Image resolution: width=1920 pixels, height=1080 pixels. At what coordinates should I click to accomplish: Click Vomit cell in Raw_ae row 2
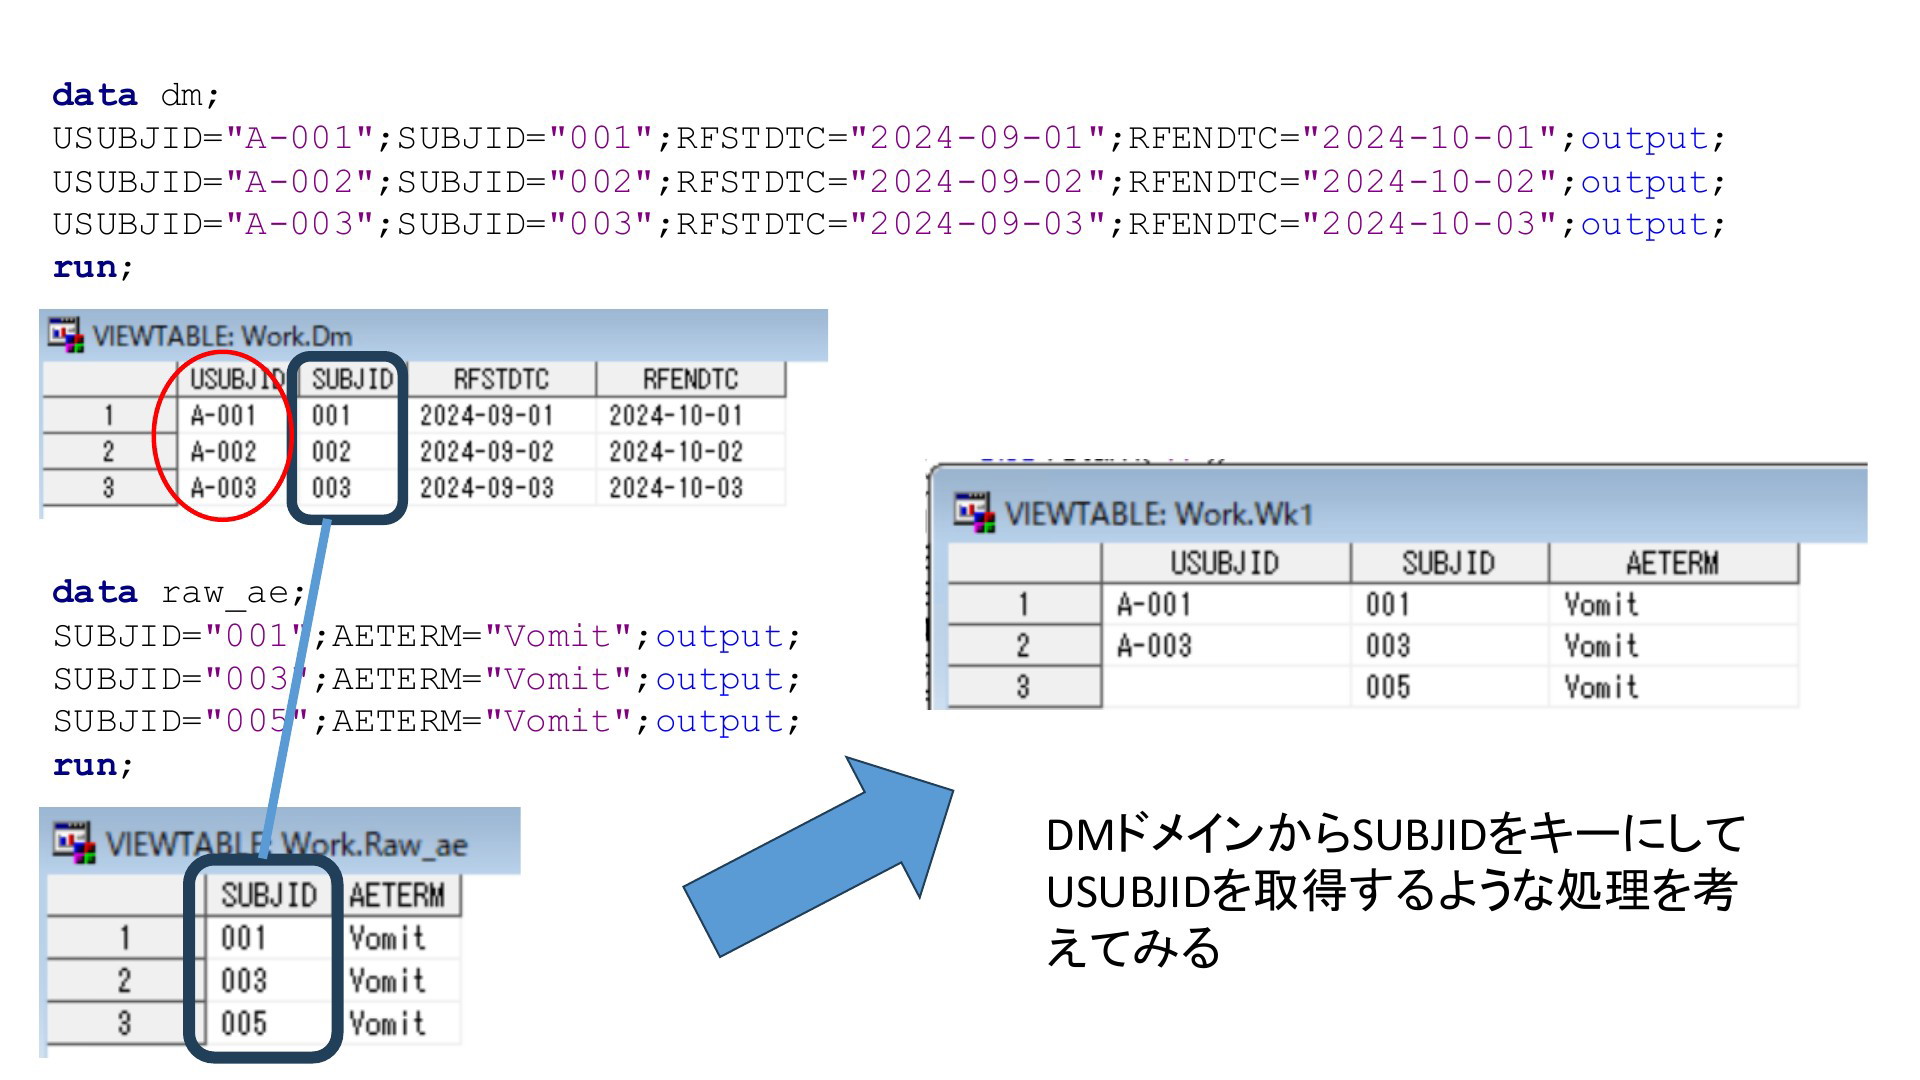click(x=397, y=981)
